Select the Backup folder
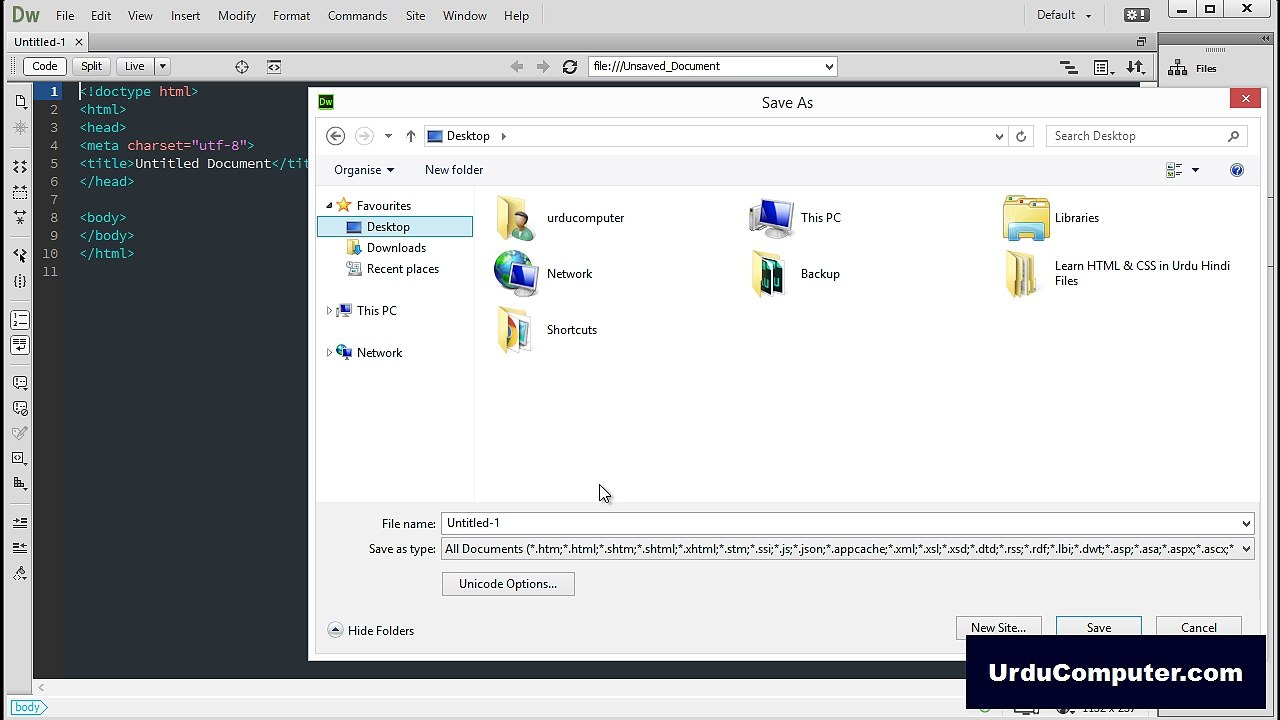Viewport: 1280px width, 720px height. [x=796, y=274]
